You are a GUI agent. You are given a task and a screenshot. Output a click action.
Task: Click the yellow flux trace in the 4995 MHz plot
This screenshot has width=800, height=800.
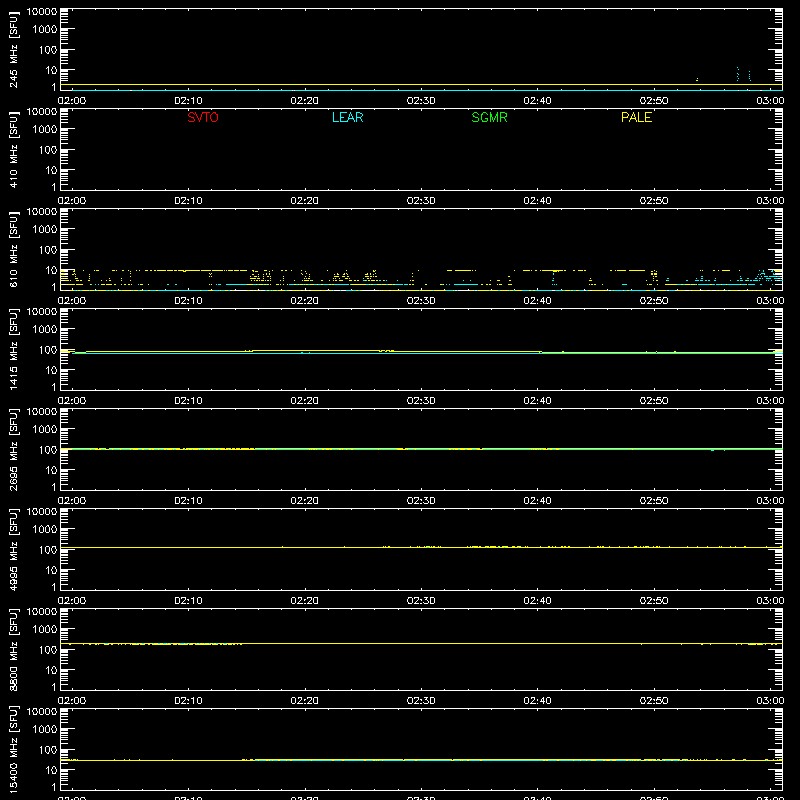point(421,547)
